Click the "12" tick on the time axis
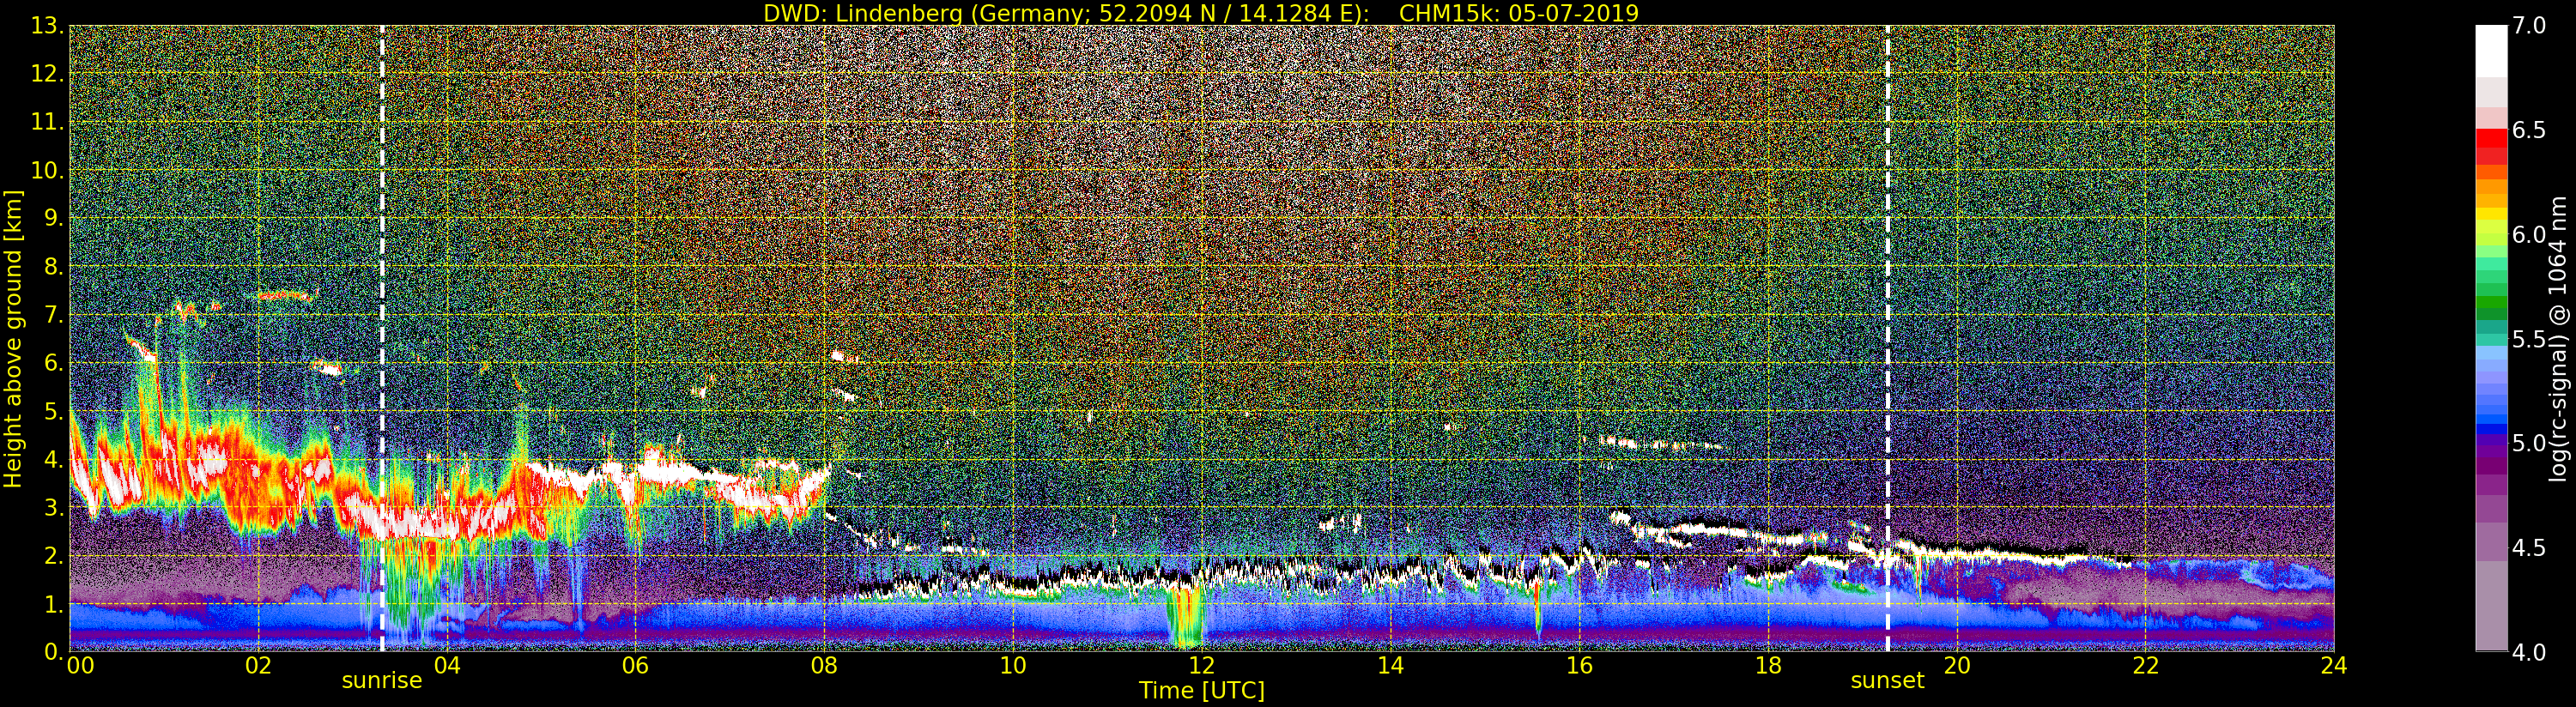2576x707 pixels. pos(1202,665)
